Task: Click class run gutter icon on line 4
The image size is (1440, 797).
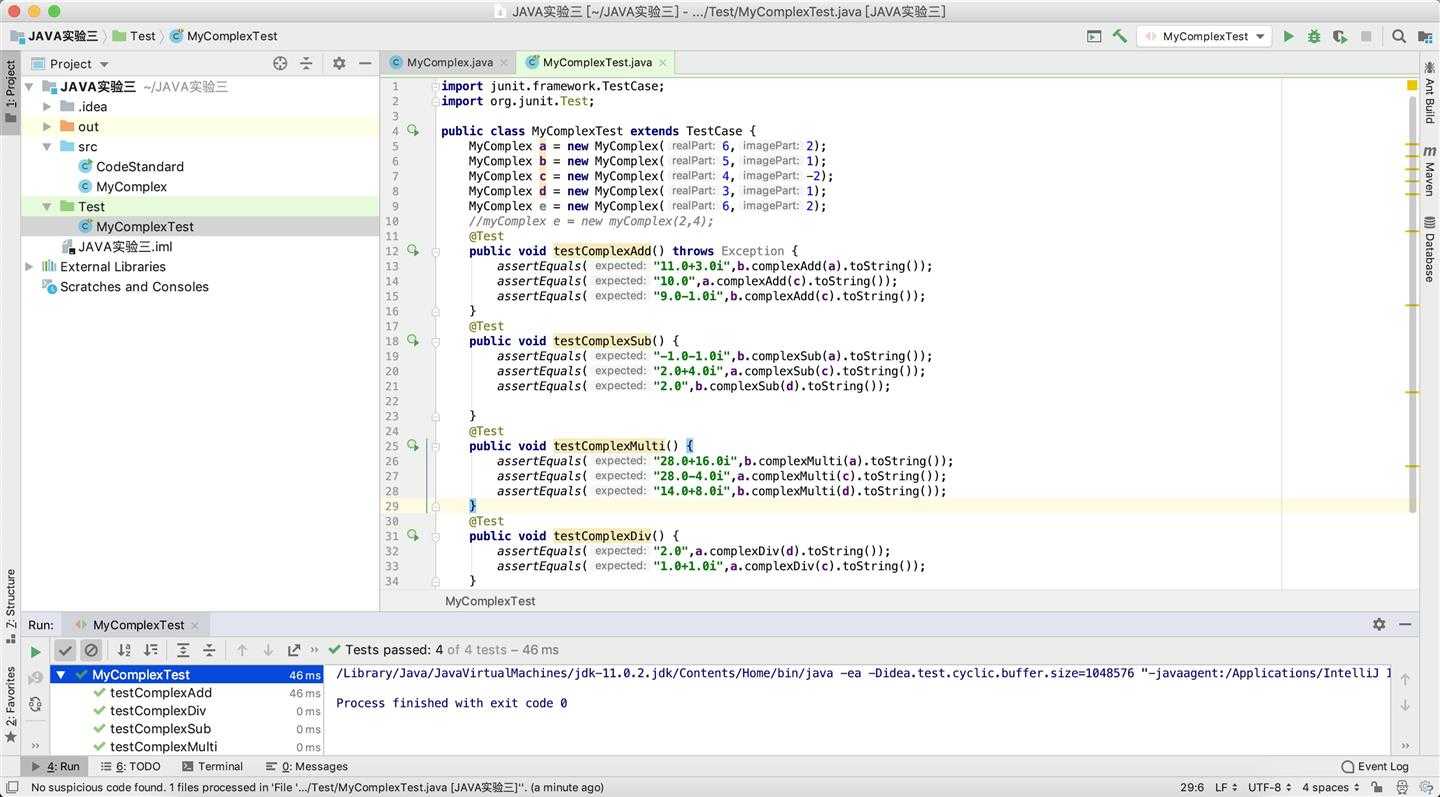Action: 412,131
